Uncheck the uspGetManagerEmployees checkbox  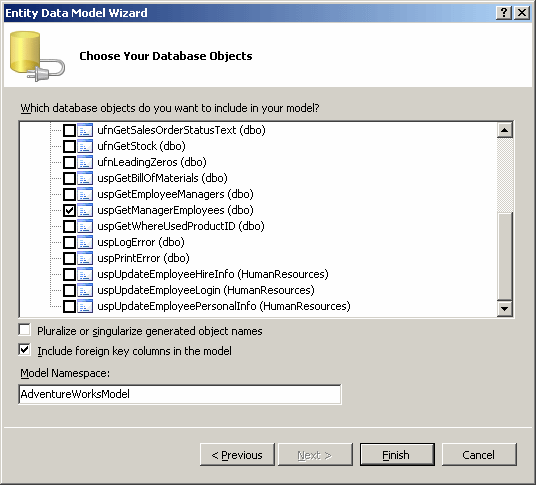[x=69, y=210]
